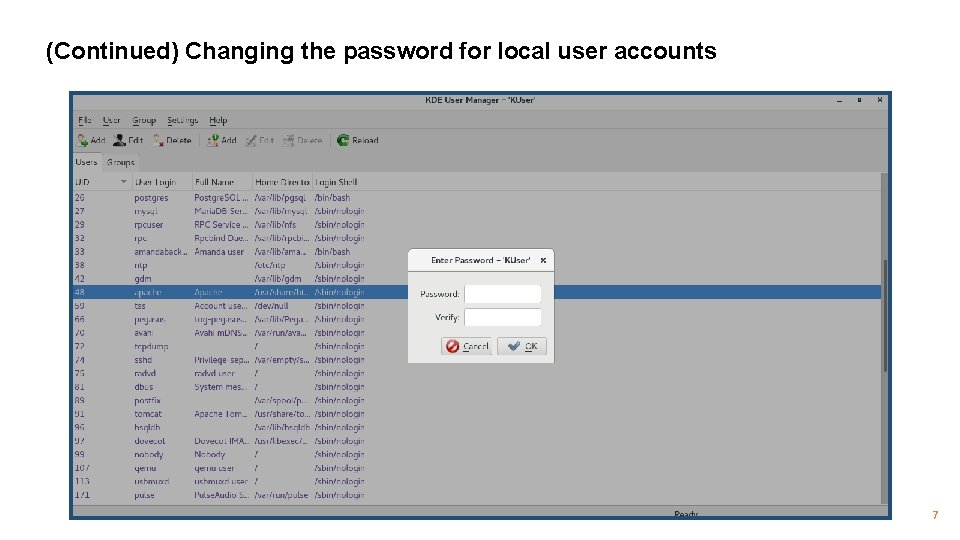Select the ntp user row
The image size is (960, 540).
click(478, 265)
